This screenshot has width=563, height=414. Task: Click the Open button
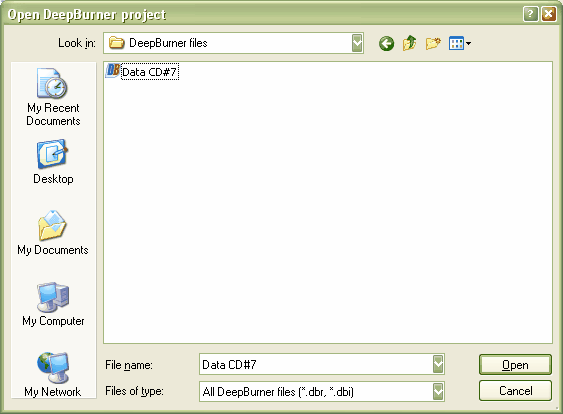[515, 364]
